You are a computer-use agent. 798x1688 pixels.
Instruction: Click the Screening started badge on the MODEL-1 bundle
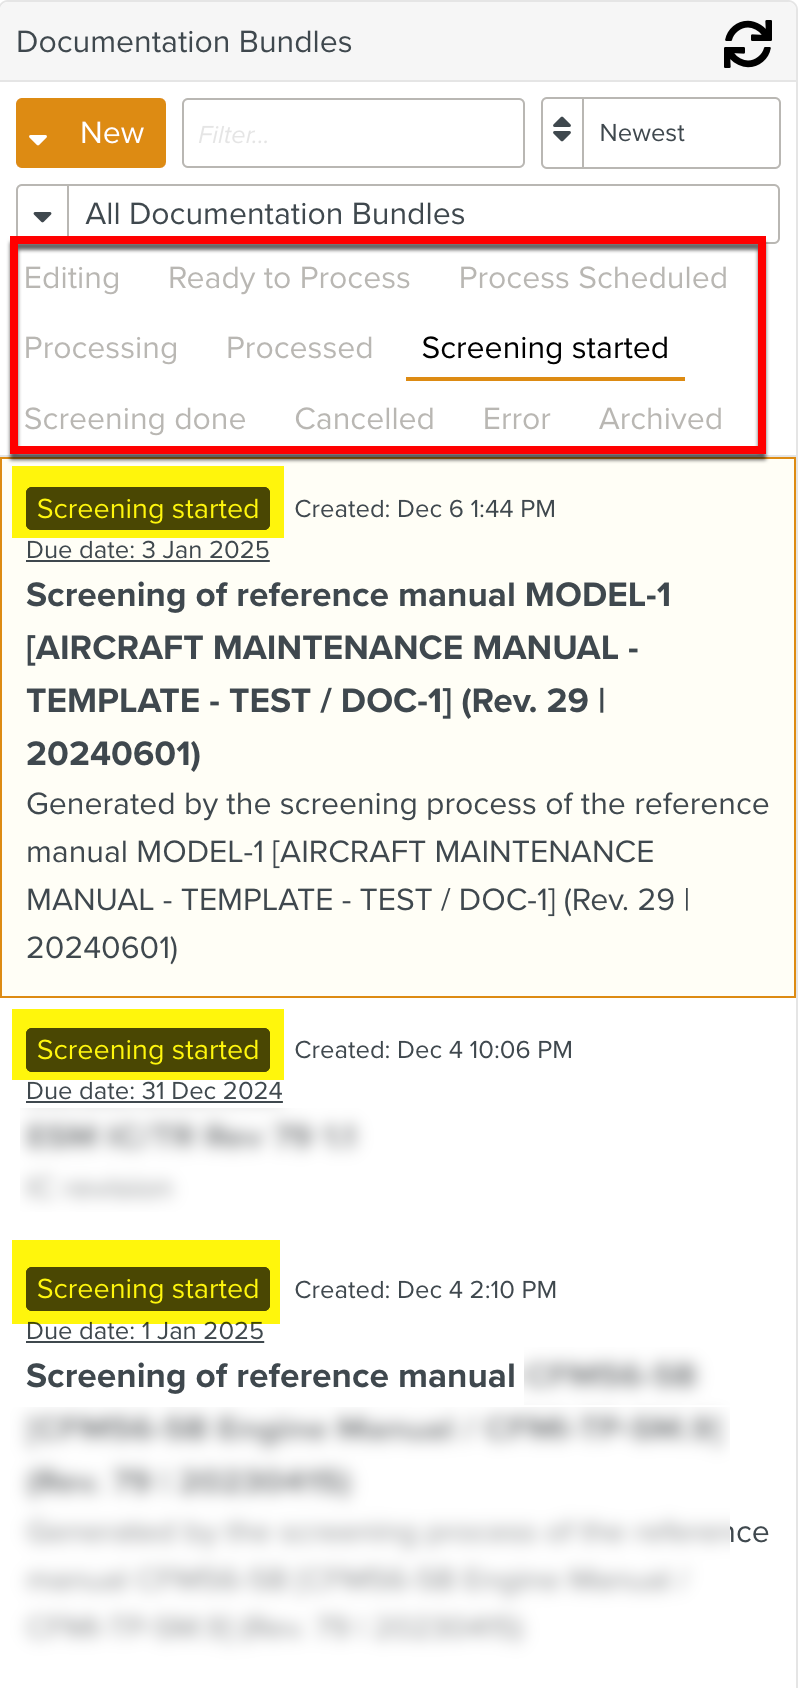148,509
